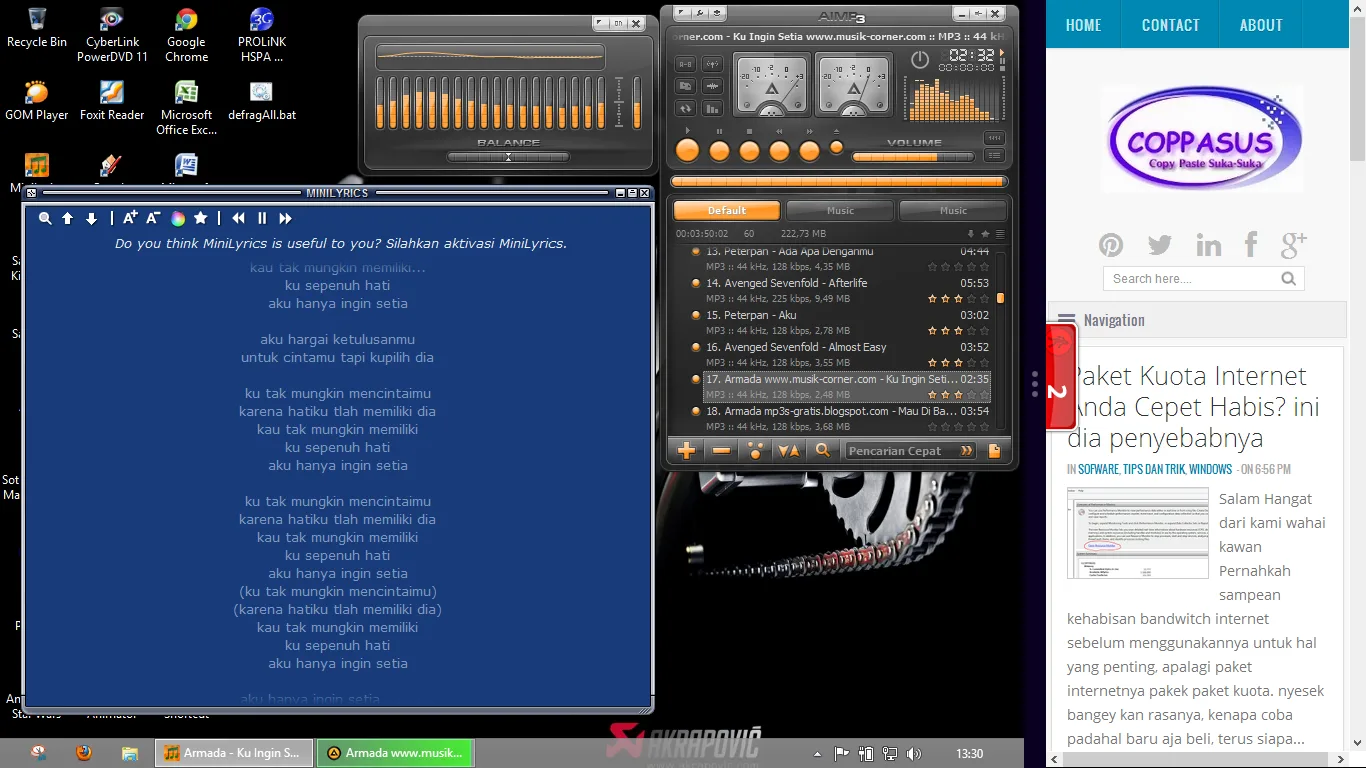Click the Twitter social icon
Viewport: 1366px width, 768px height.
point(1160,245)
